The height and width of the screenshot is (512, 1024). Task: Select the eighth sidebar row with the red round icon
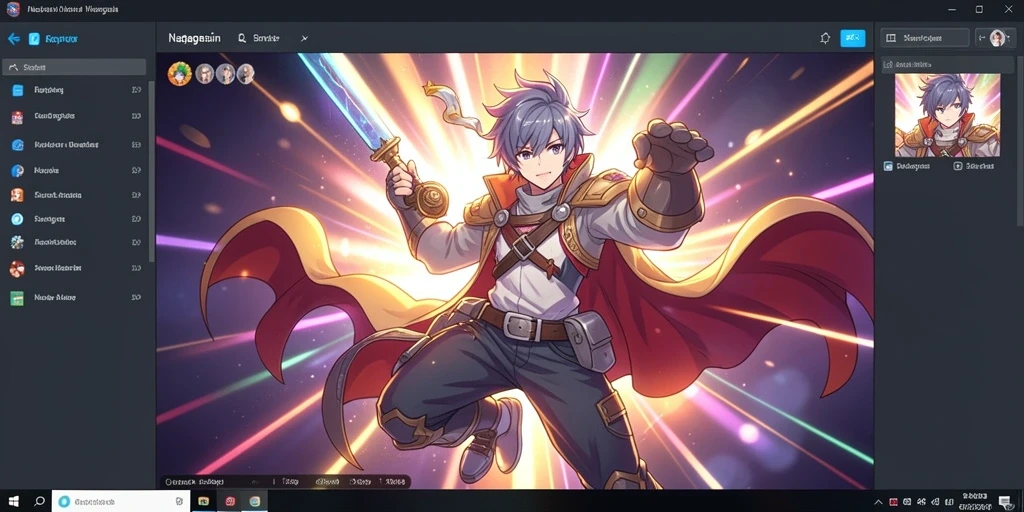(76, 268)
